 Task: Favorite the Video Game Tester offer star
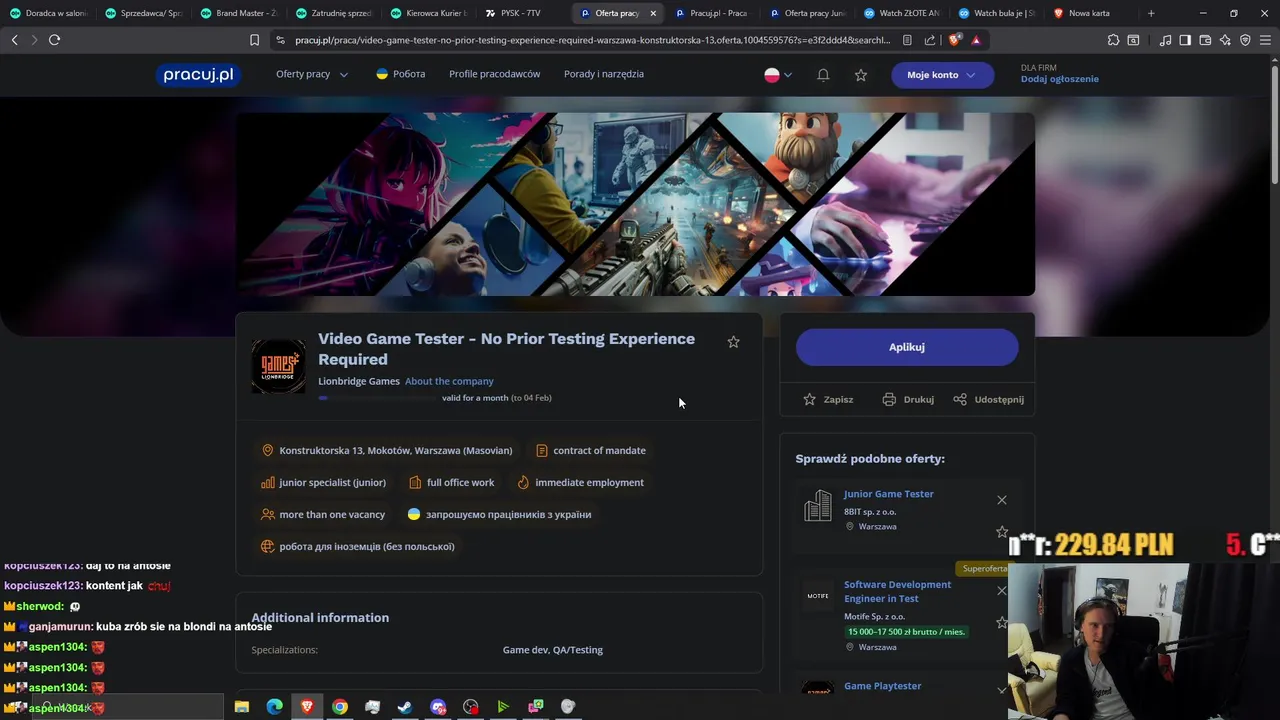point(733,342)
